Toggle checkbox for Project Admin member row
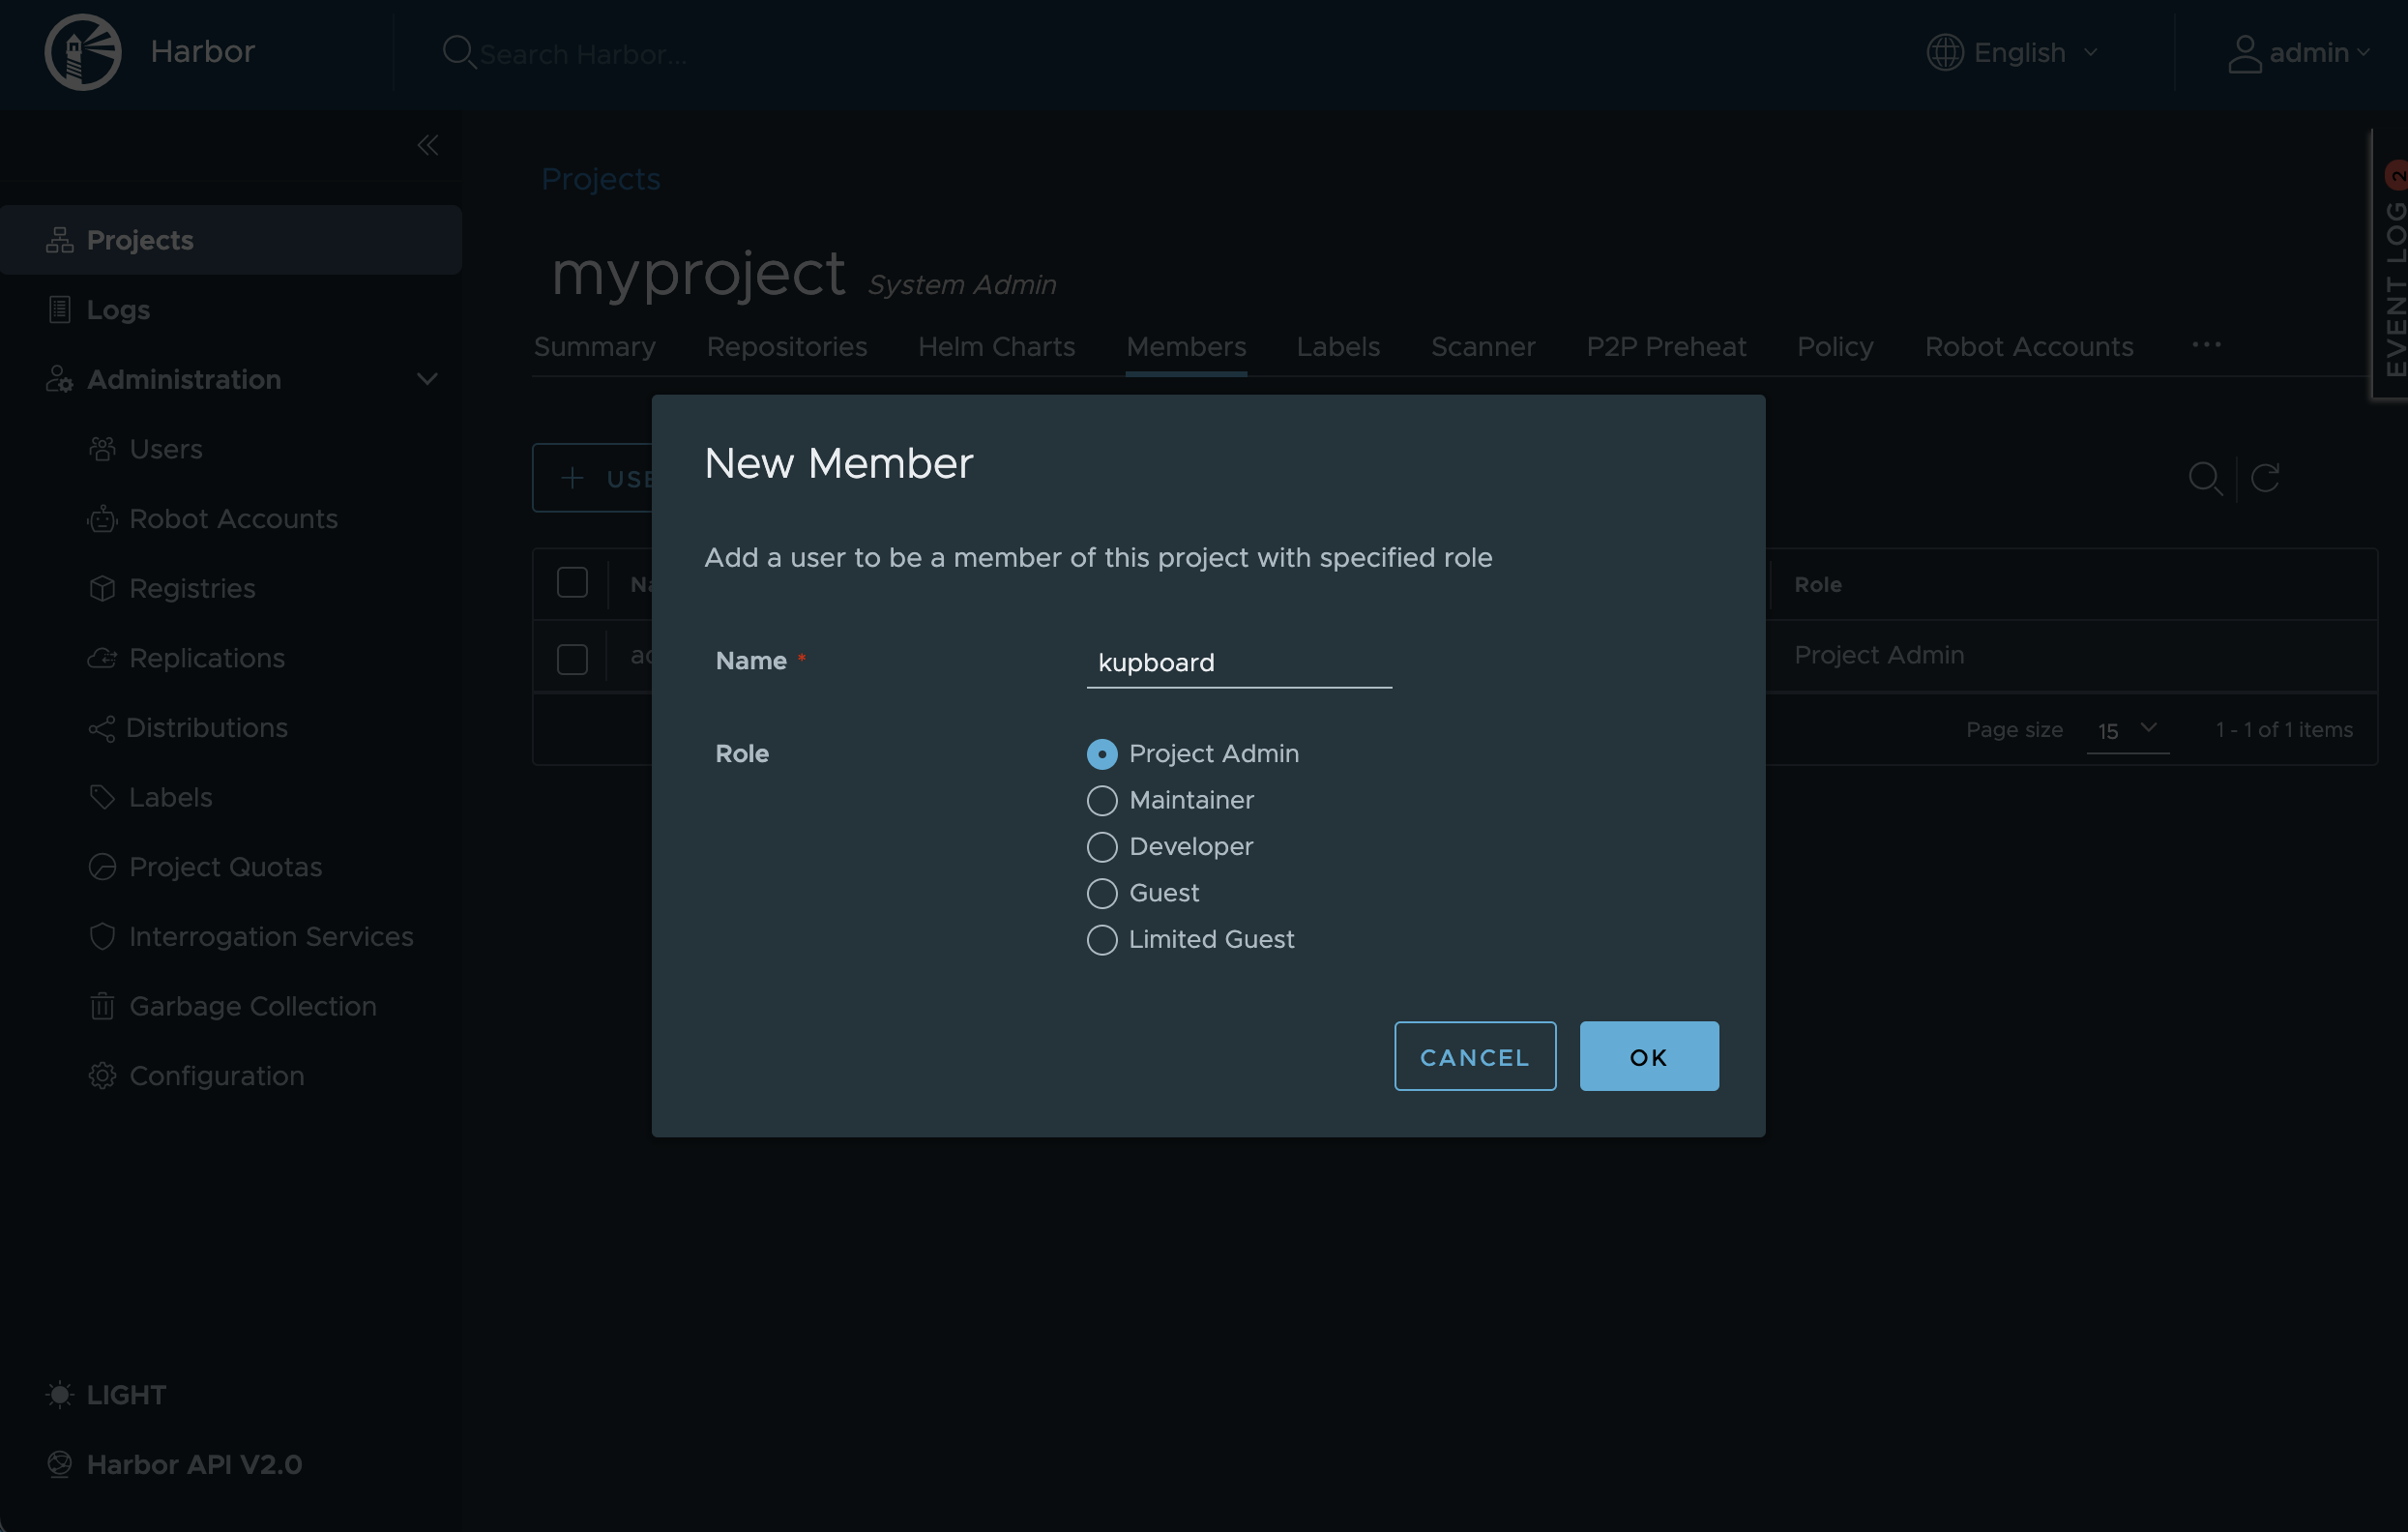Viewport: 2408px width, 1532px height. (x=572, y=659)
